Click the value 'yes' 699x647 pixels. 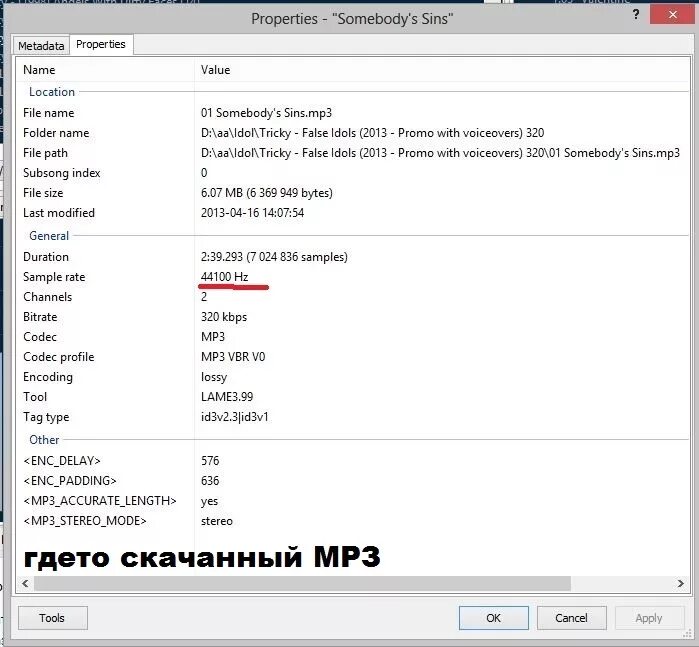pos(210,501)
